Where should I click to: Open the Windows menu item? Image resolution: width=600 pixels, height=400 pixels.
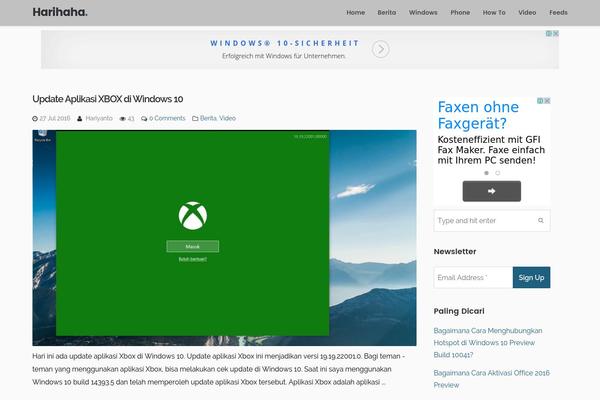coord(423,13)
